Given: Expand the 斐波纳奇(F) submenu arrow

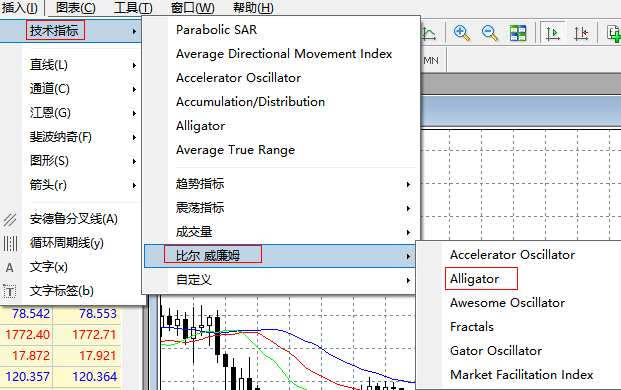Looking at the screenshot, I should point(134,137).
